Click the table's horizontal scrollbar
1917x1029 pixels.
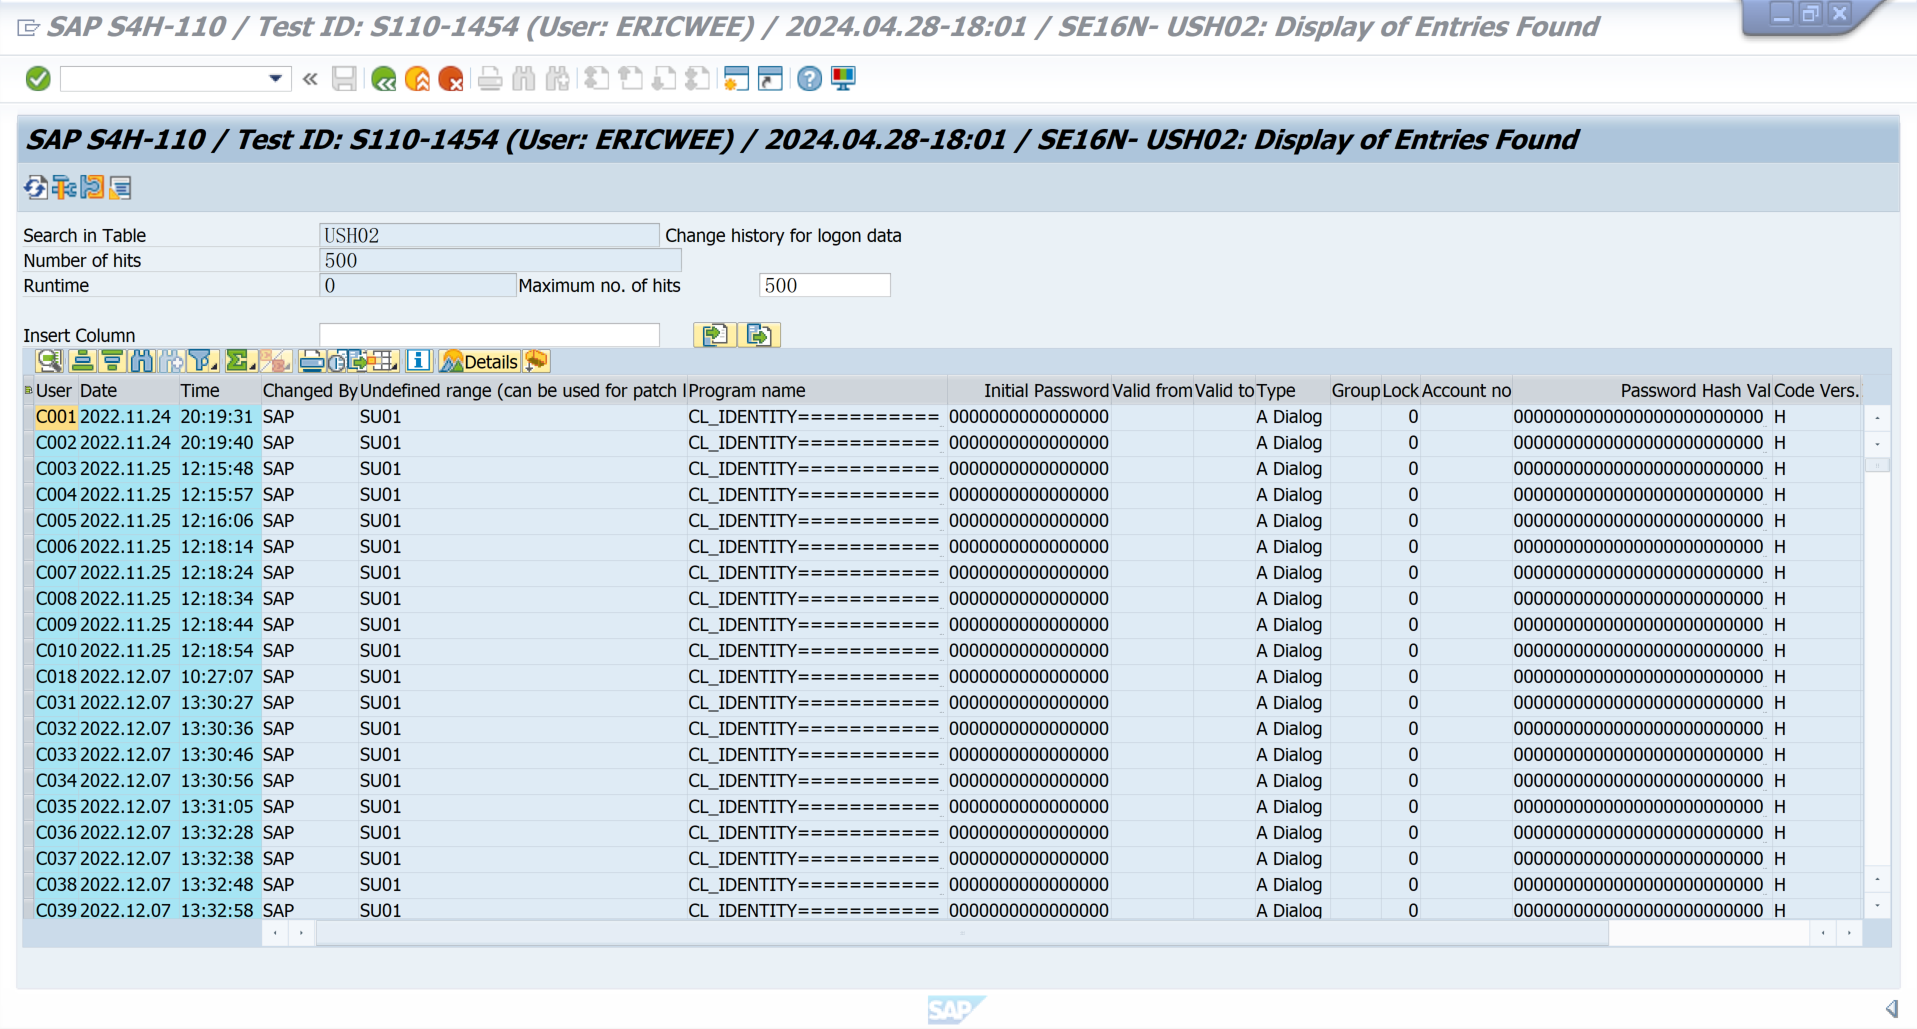click(x=960, y=934)
